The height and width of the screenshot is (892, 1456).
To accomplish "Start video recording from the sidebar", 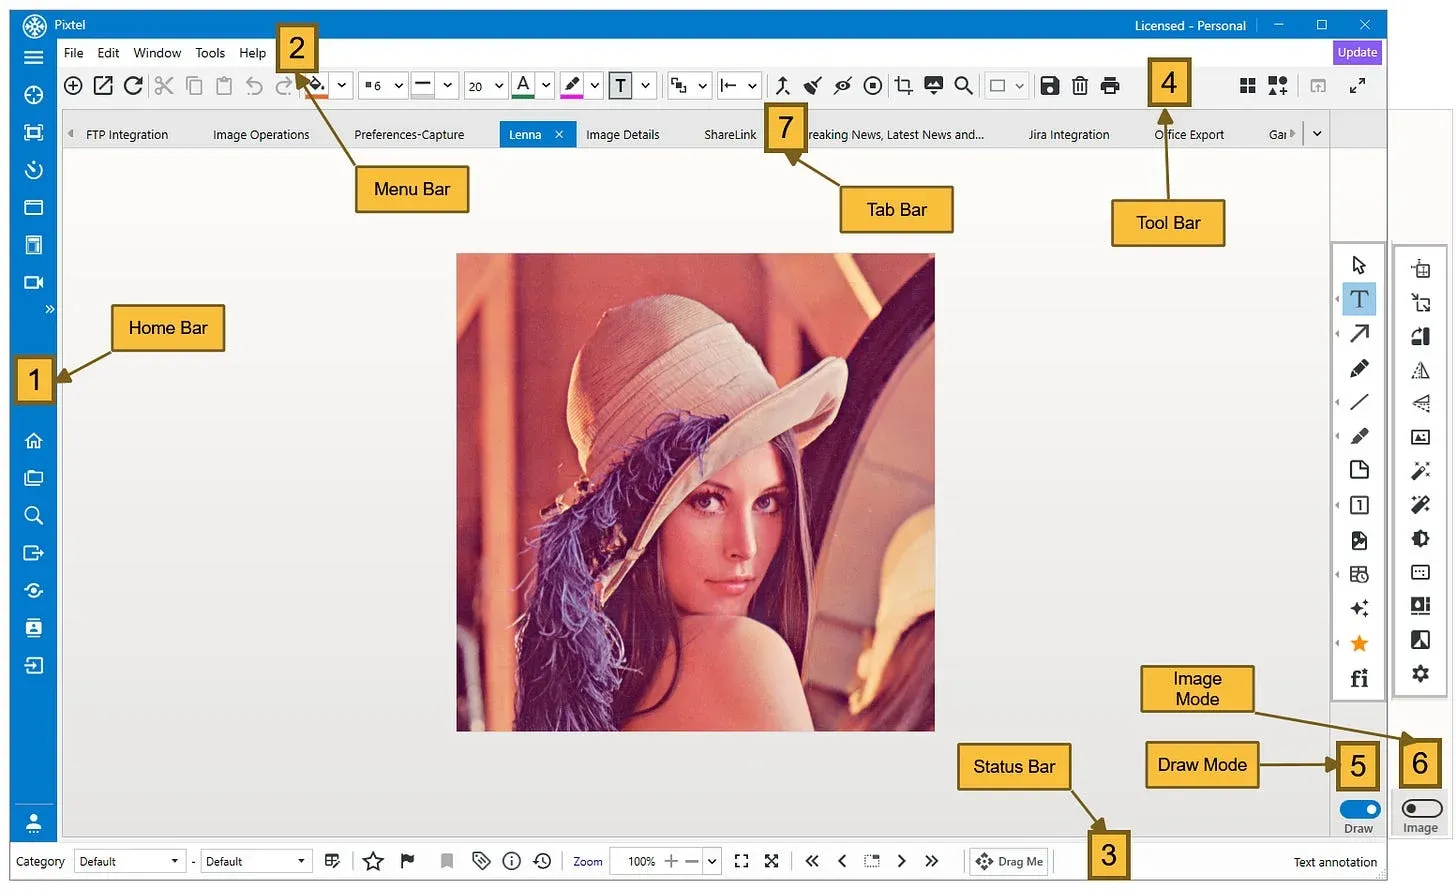I will [x=33, y=283].
